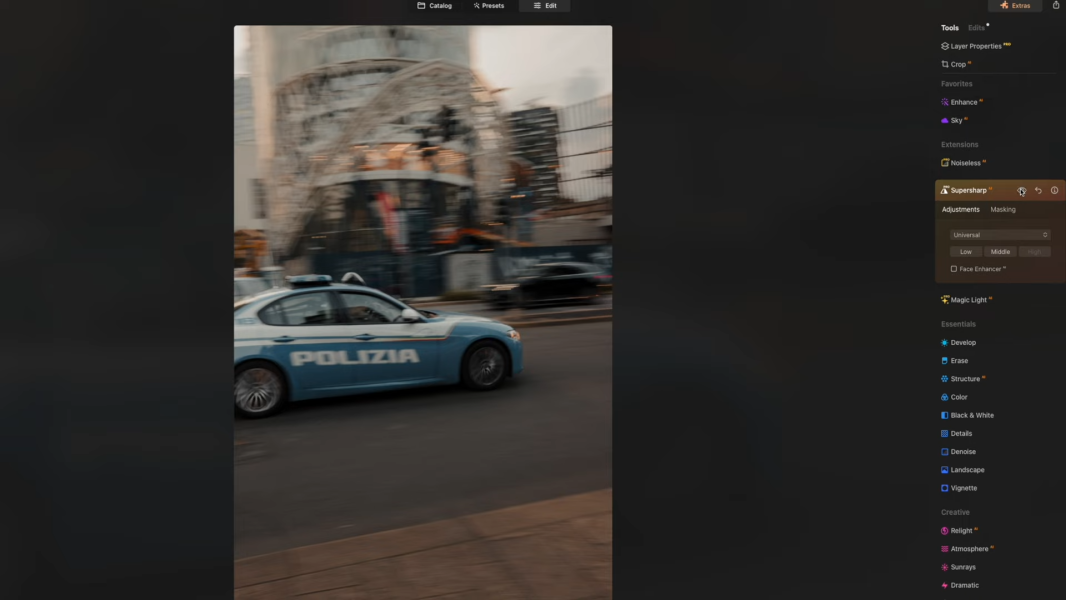Expand the Atmosphere AI tool
The height and width of the screenshot is (600, 1066).
tap(967, 549)
